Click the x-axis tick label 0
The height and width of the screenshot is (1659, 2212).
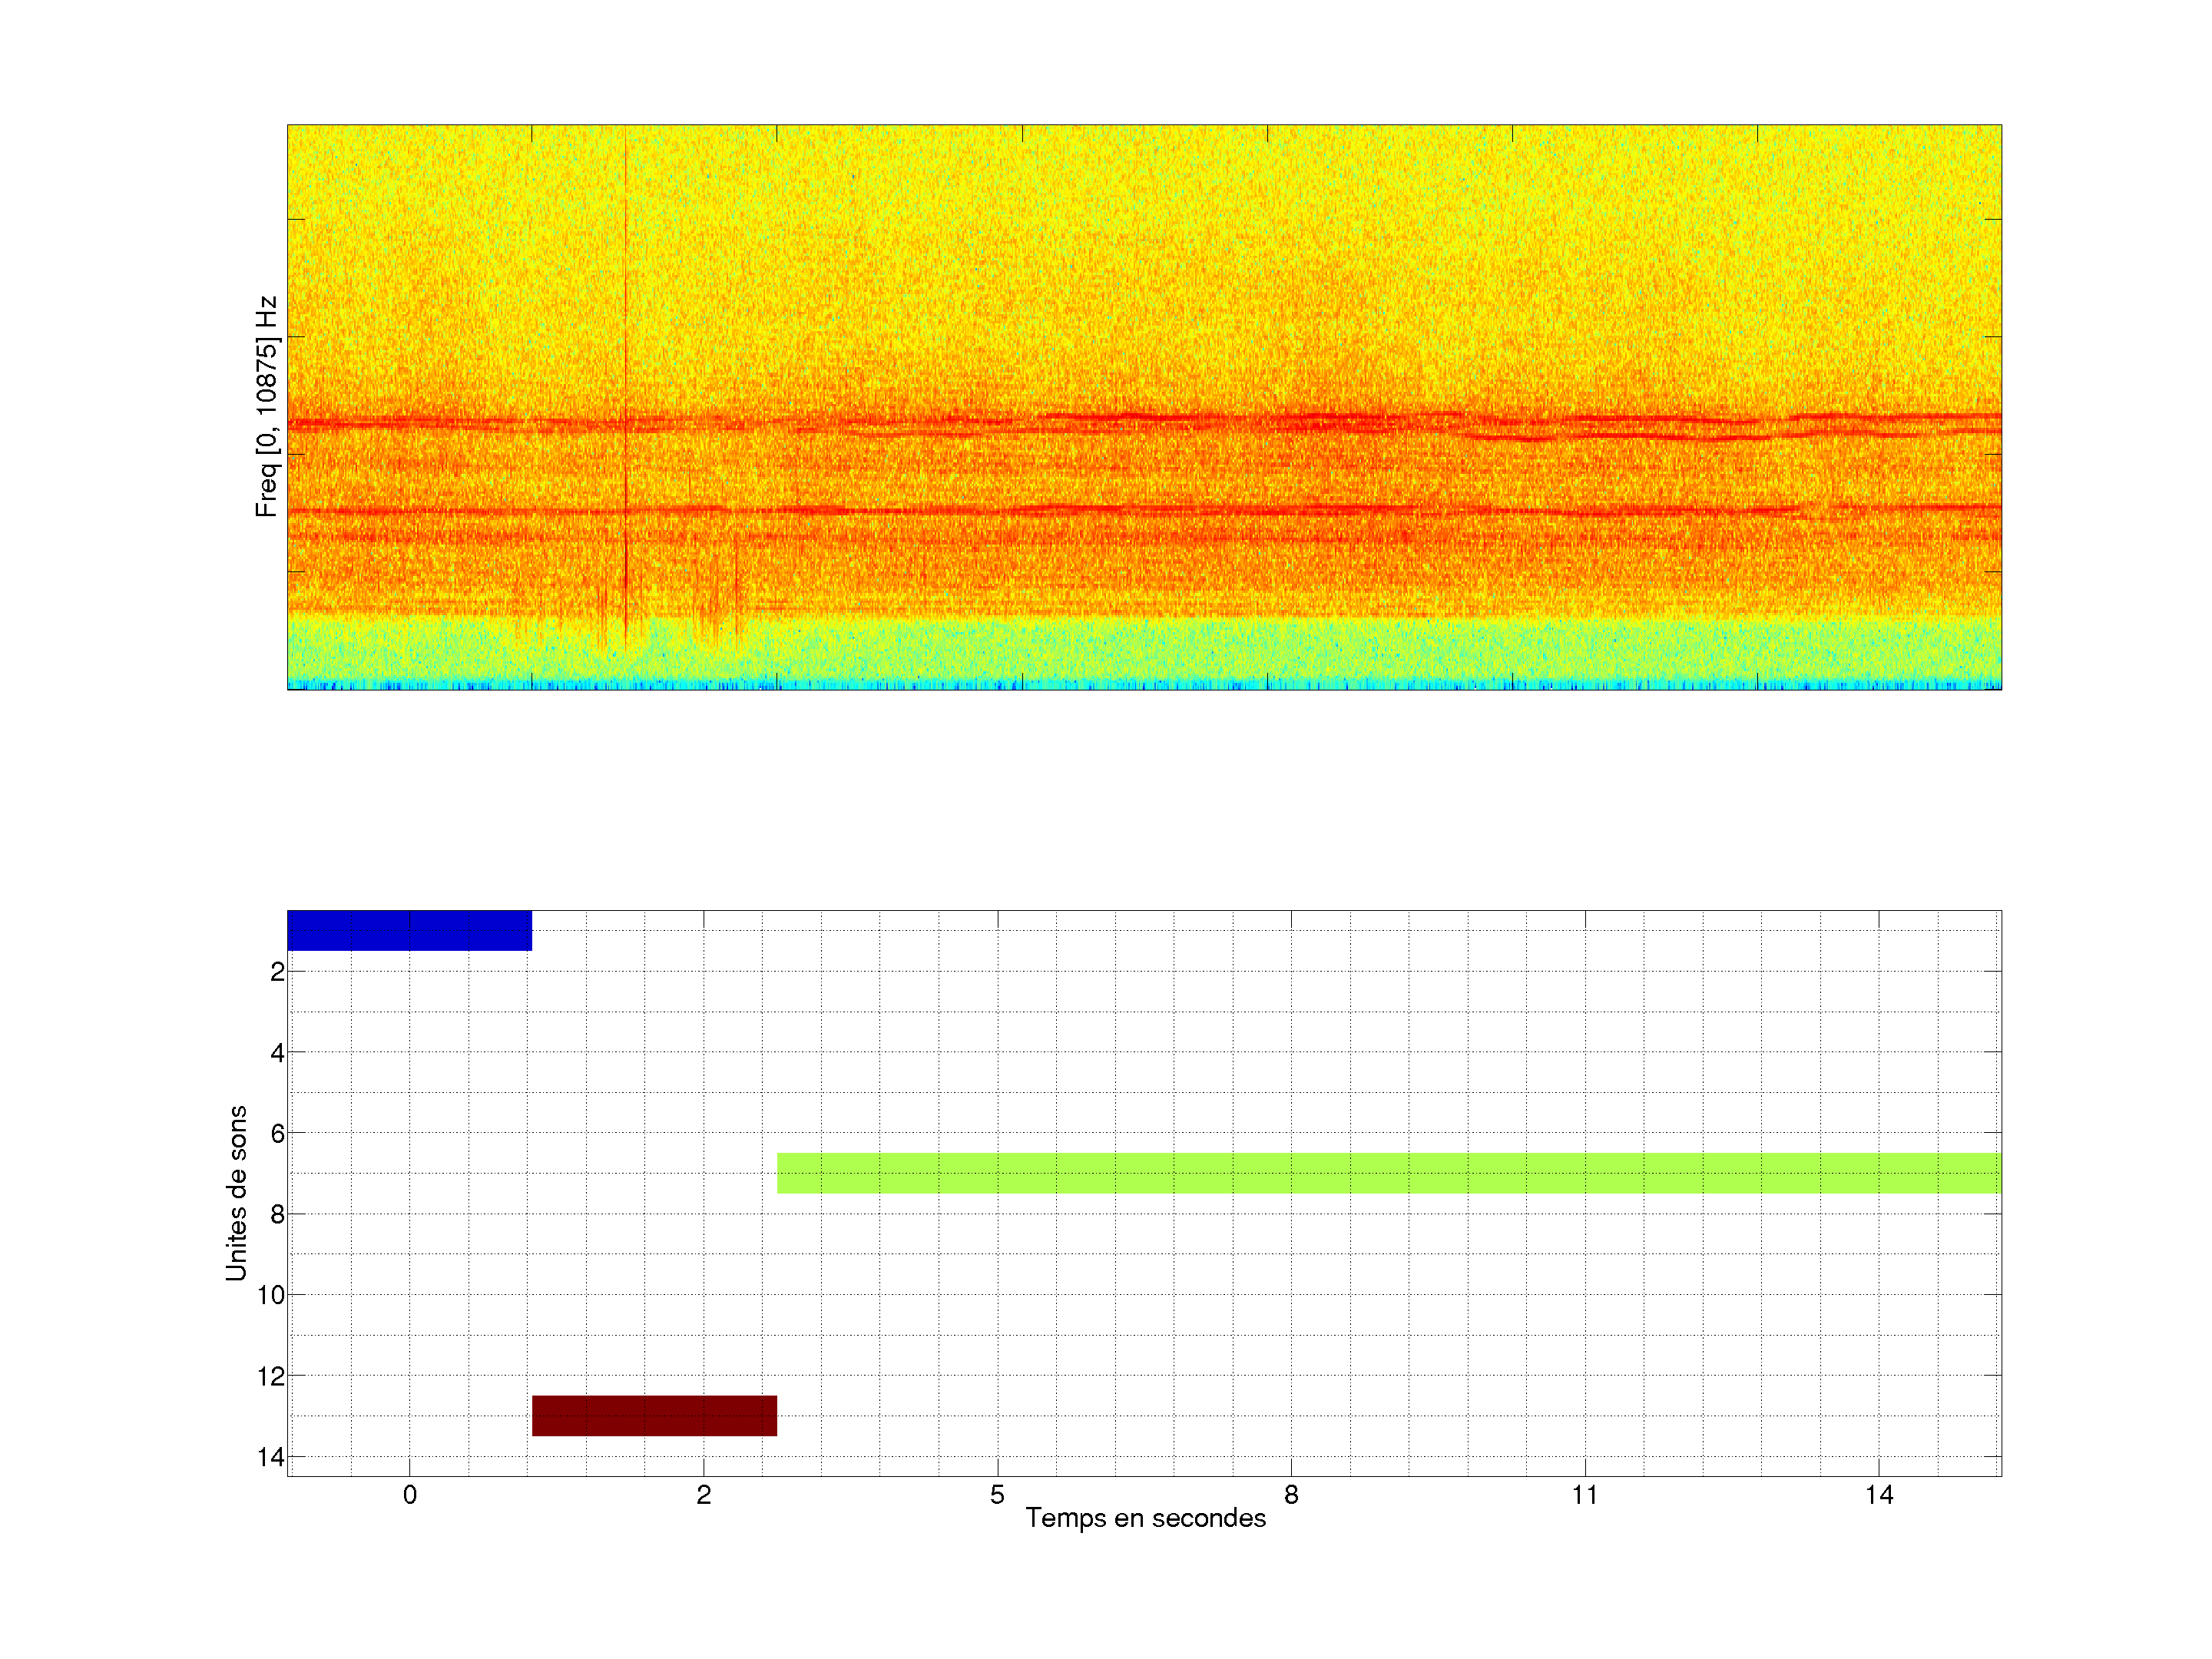click(410, 1495)
